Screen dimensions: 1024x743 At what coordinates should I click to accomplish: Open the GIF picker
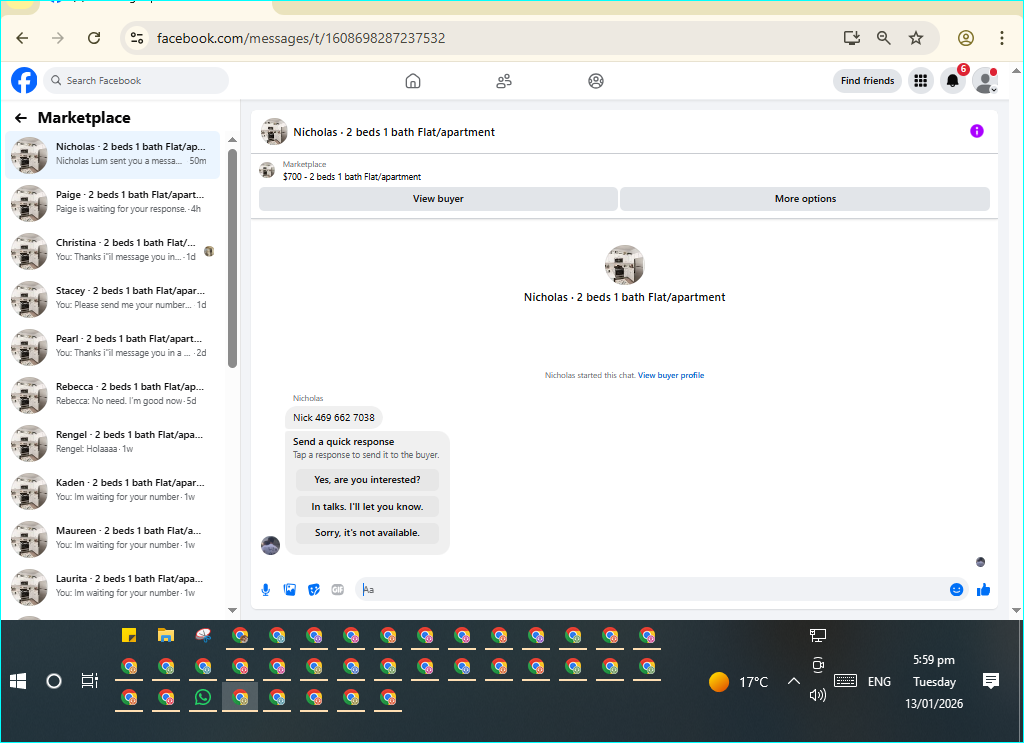pyautogui.click(x=338, y=590)
